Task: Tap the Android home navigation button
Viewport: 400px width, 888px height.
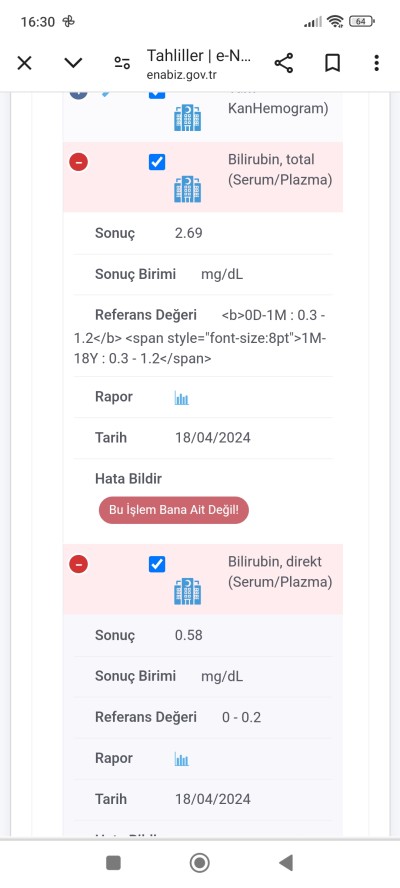Action: pyautogui.click(x=199, y=863)
